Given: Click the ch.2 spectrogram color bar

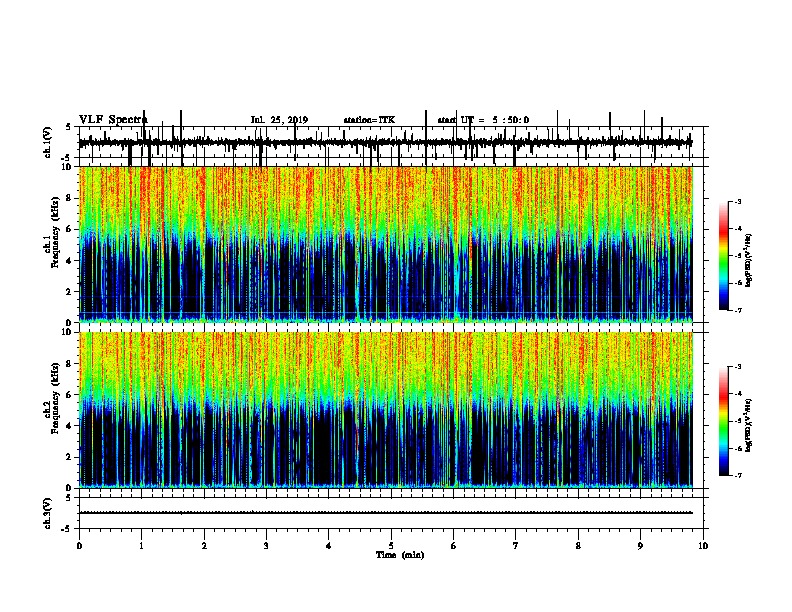Looking at the screenshot, I should (724, 421).
